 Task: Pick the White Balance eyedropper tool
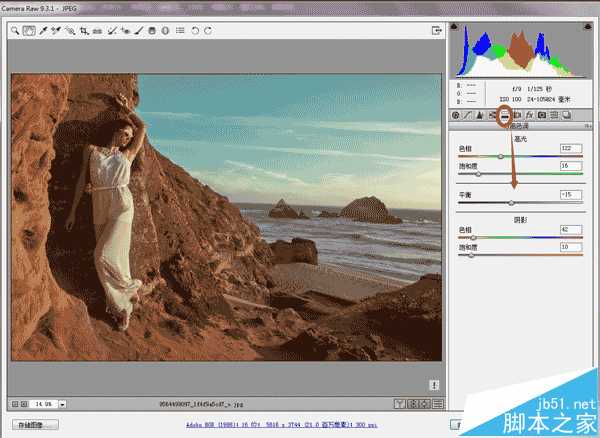coord(43,31)
